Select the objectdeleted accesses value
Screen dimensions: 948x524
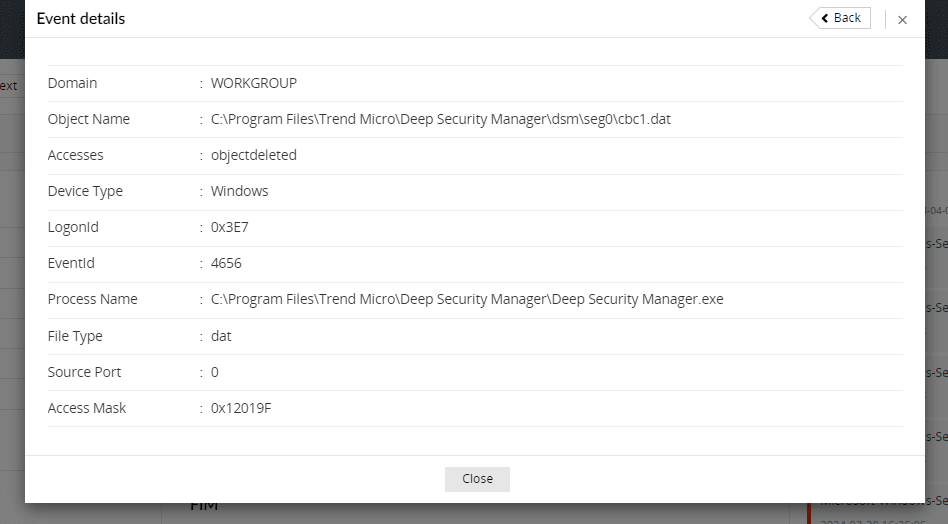254,155
